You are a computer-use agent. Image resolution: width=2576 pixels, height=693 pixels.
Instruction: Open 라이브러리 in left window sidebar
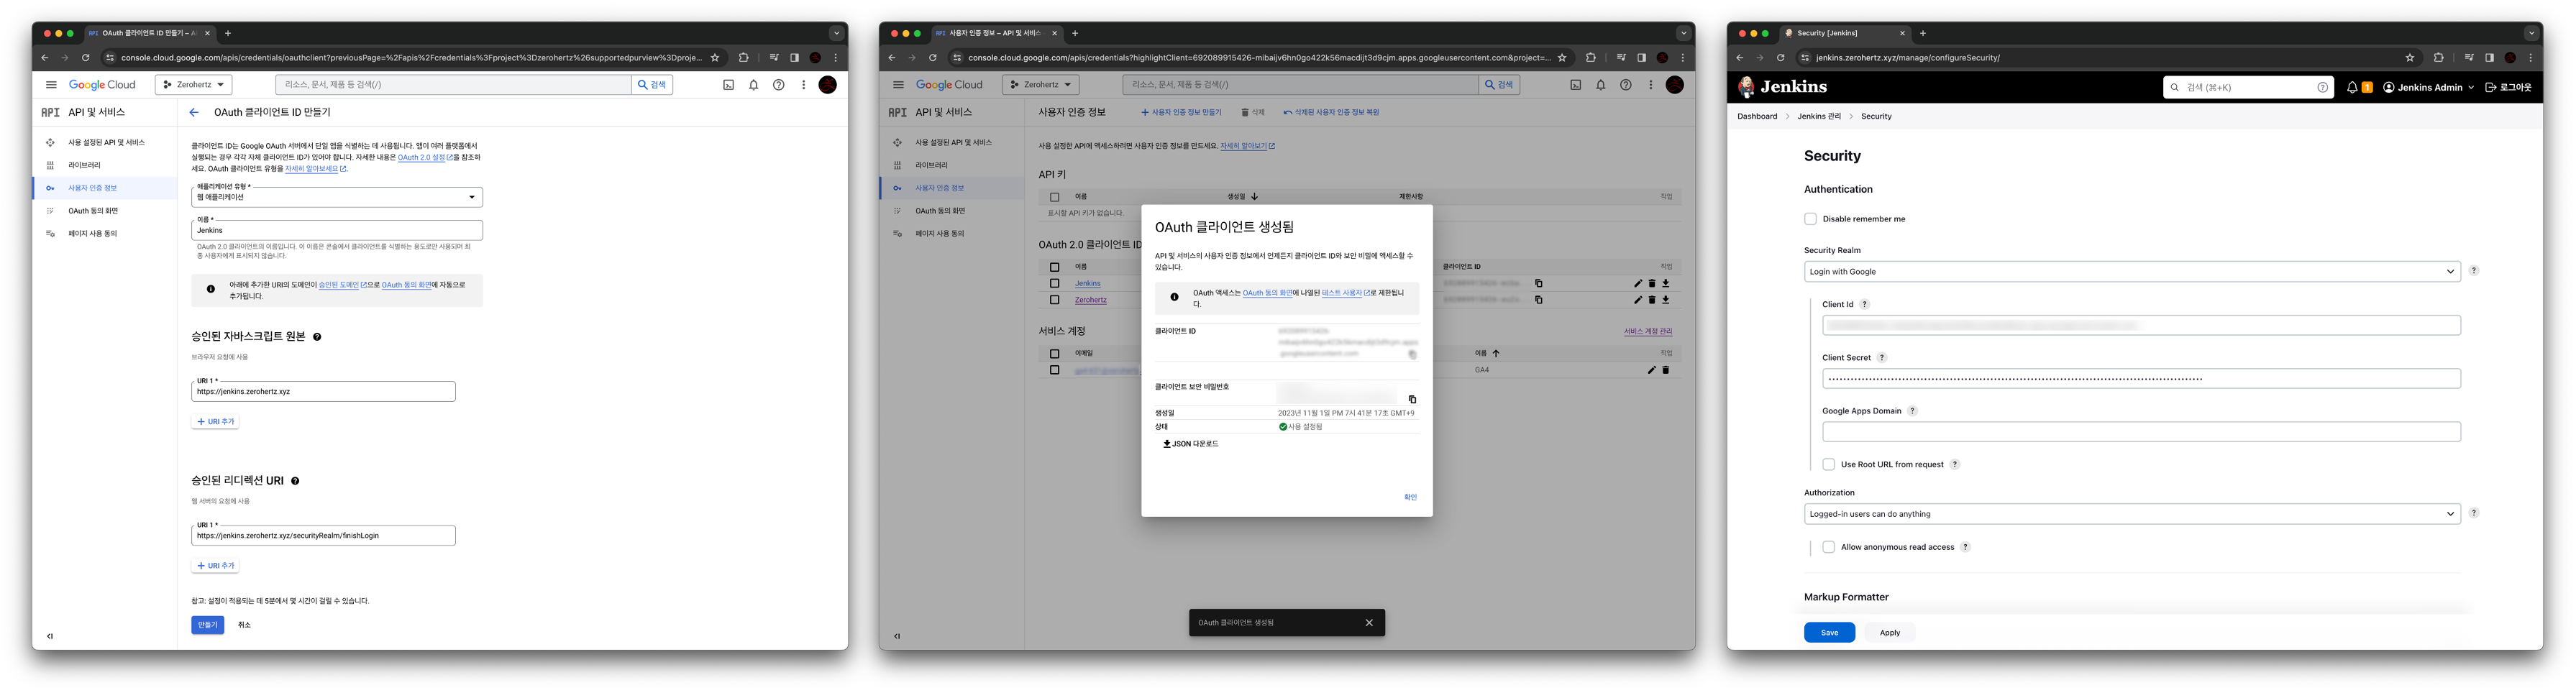[x=84, y=165]
